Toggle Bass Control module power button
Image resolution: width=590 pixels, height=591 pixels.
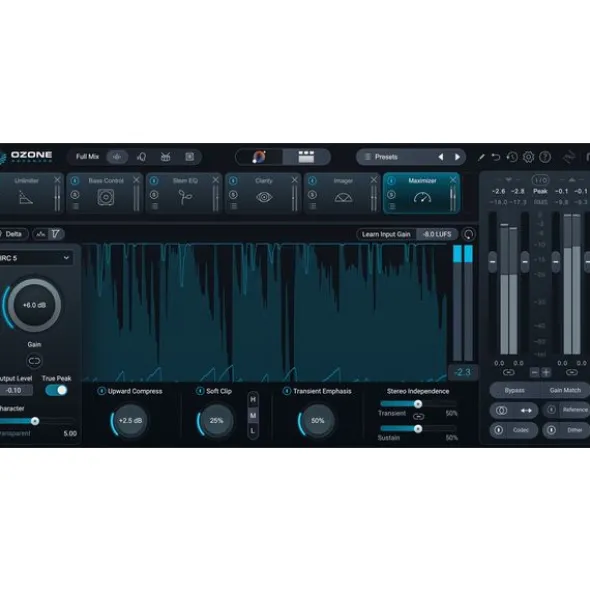75,181
